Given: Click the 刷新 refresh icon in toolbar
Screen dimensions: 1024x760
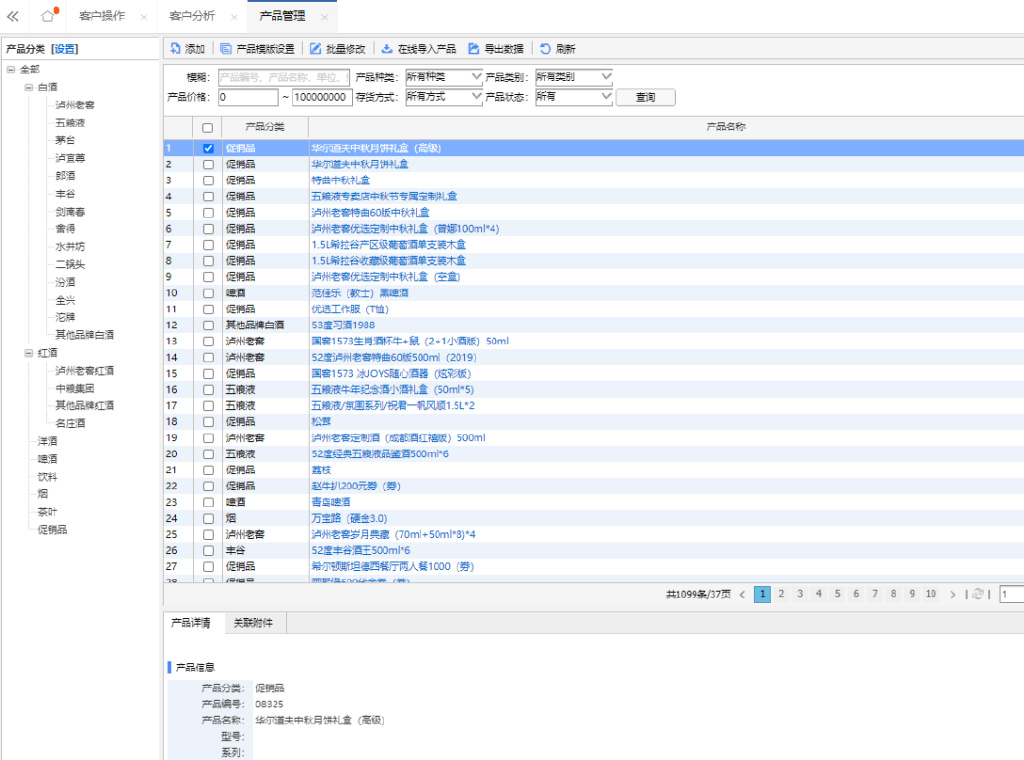Looking at the screenshot, I should (545, 48).
